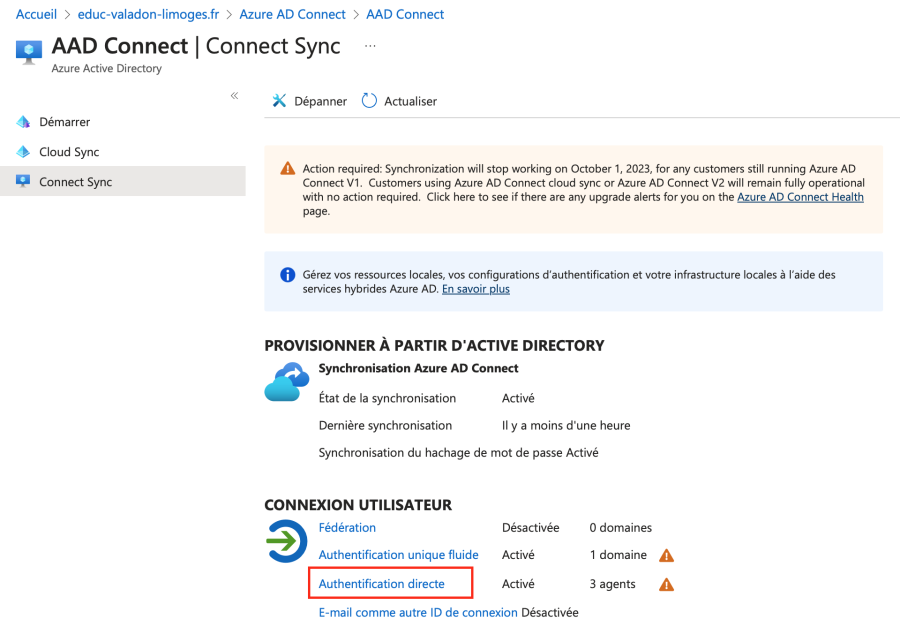This screenshot has width=900, height=642.
Task: Open E-mail comme autre ID de connexion link
Action: 418,612
